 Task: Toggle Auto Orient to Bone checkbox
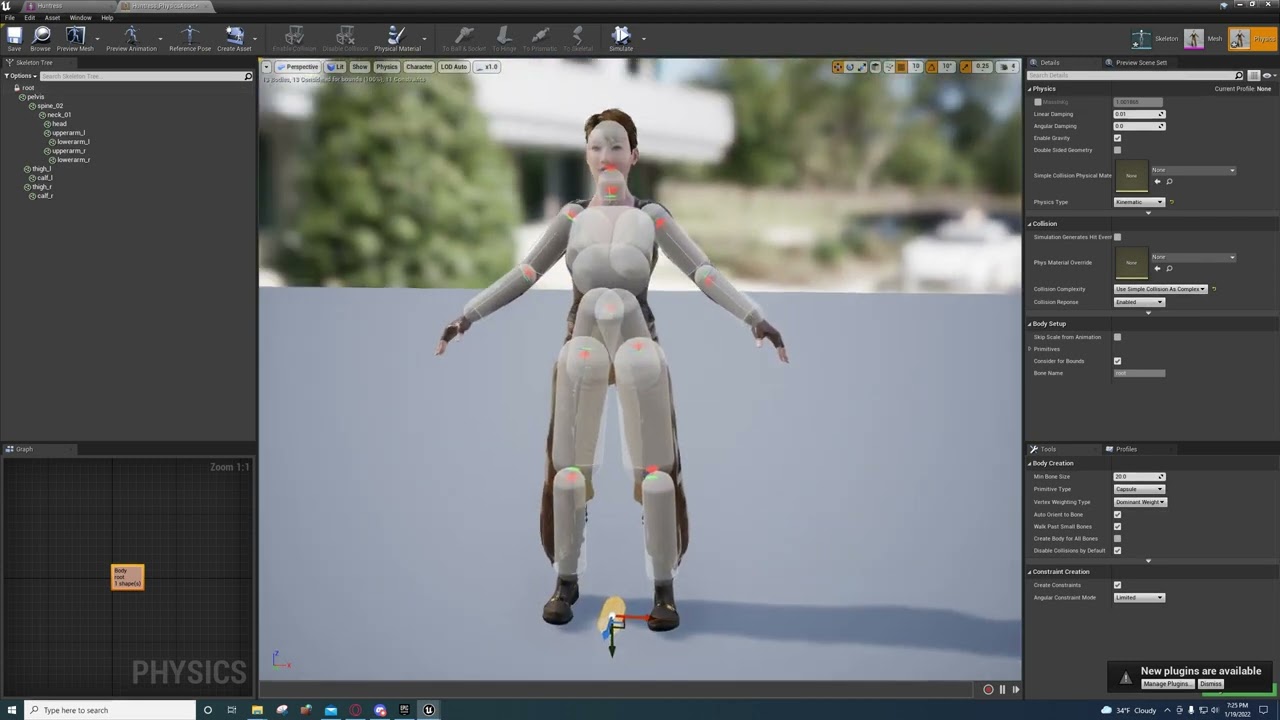coord(1117,514)
